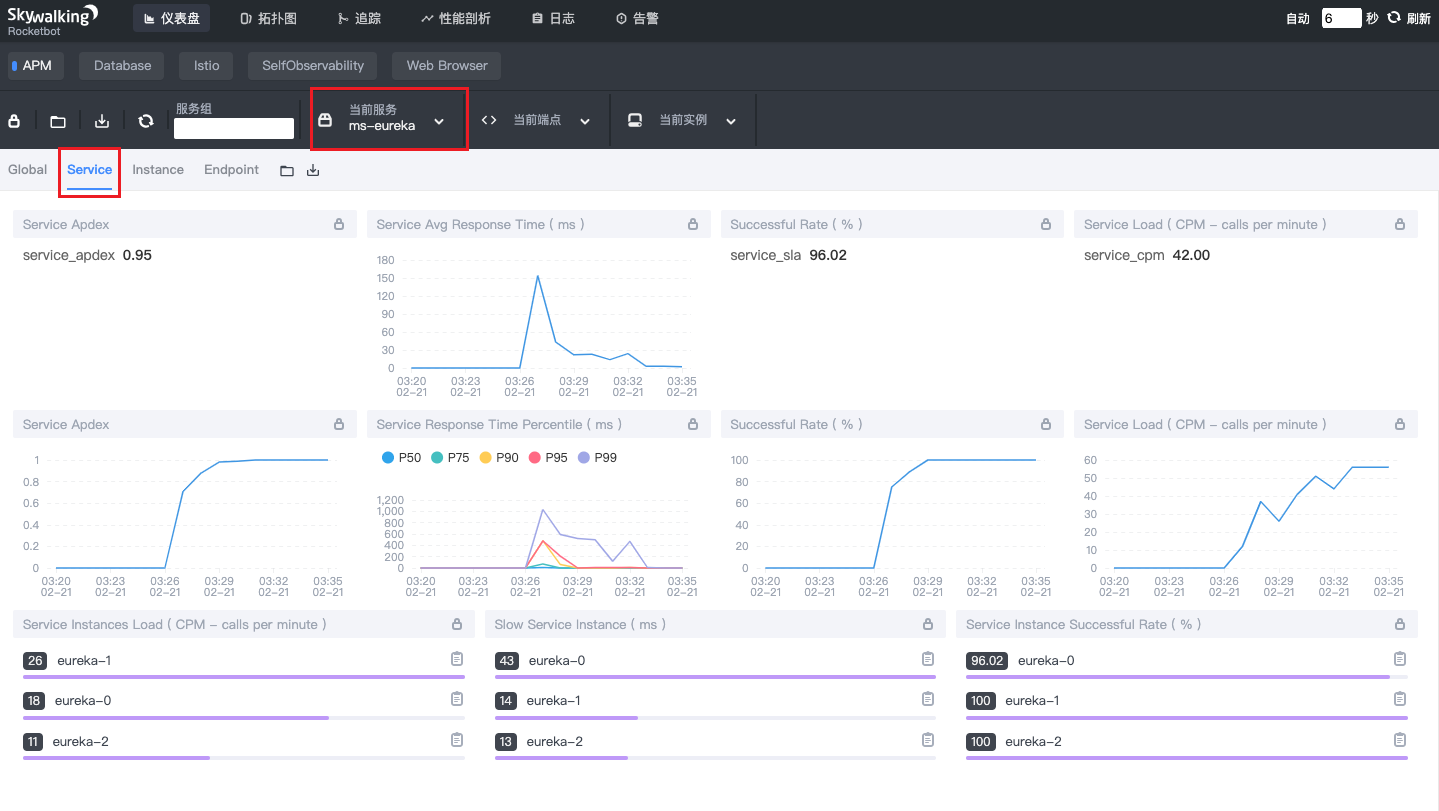Image resolution: width=1439 pixels, height=811 pixels.
Task: Click the "service_cpm" metric label
Action: tap(1124, 255)
